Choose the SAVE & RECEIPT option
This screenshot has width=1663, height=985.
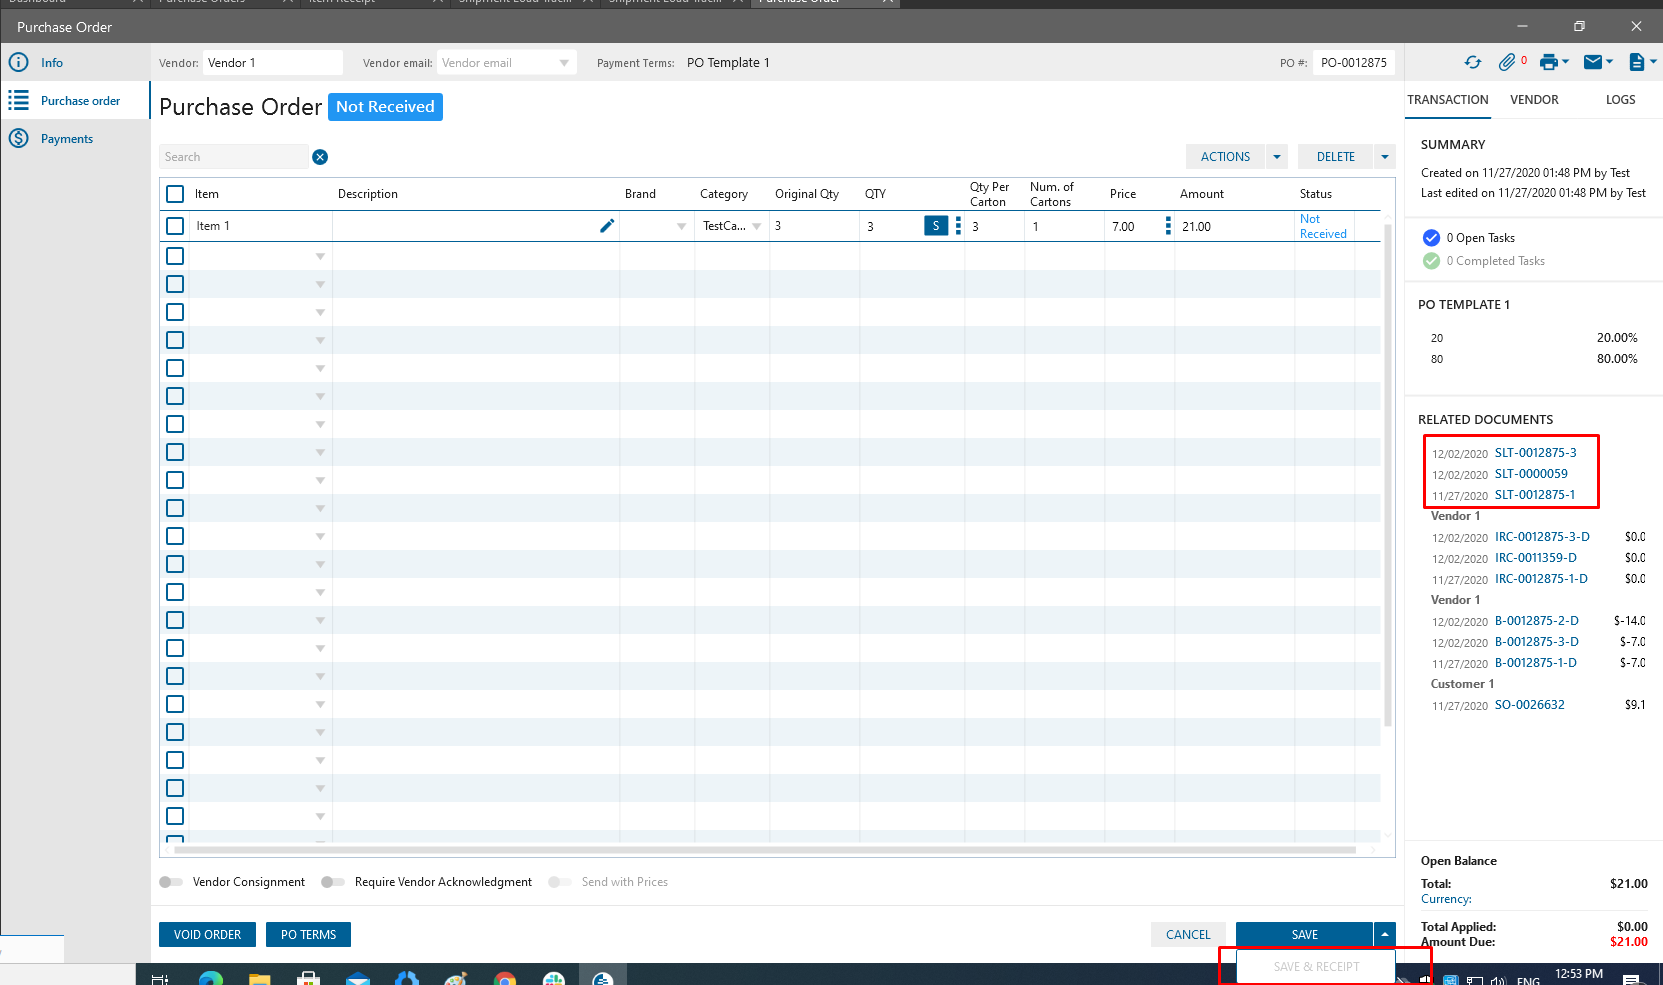click(1316, 967)
